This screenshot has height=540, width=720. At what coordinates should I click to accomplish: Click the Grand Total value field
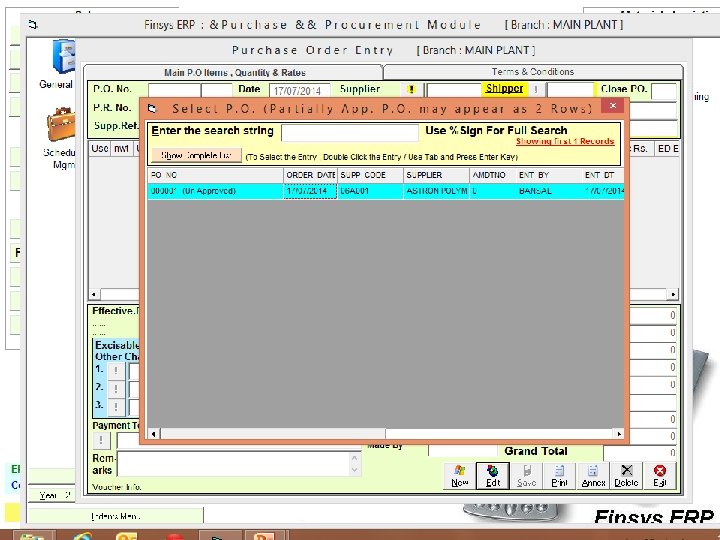(x=640, y=452)
